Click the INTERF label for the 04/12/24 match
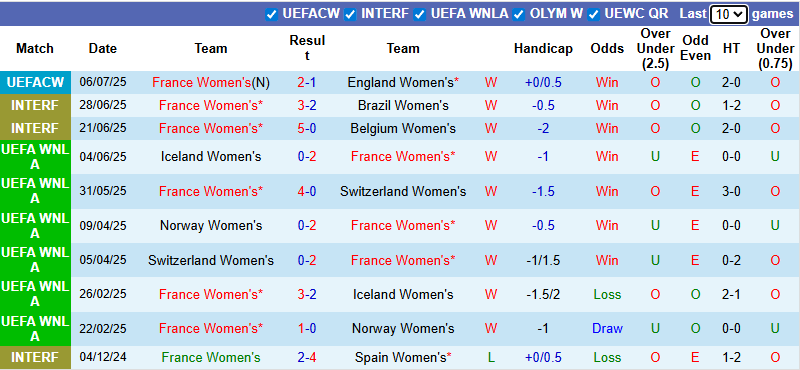The image size is (800, 370). point(35,358)
